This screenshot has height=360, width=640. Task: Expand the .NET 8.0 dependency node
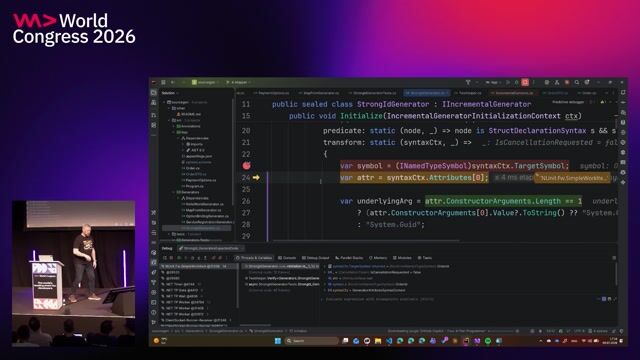click(x=183, y=150)
